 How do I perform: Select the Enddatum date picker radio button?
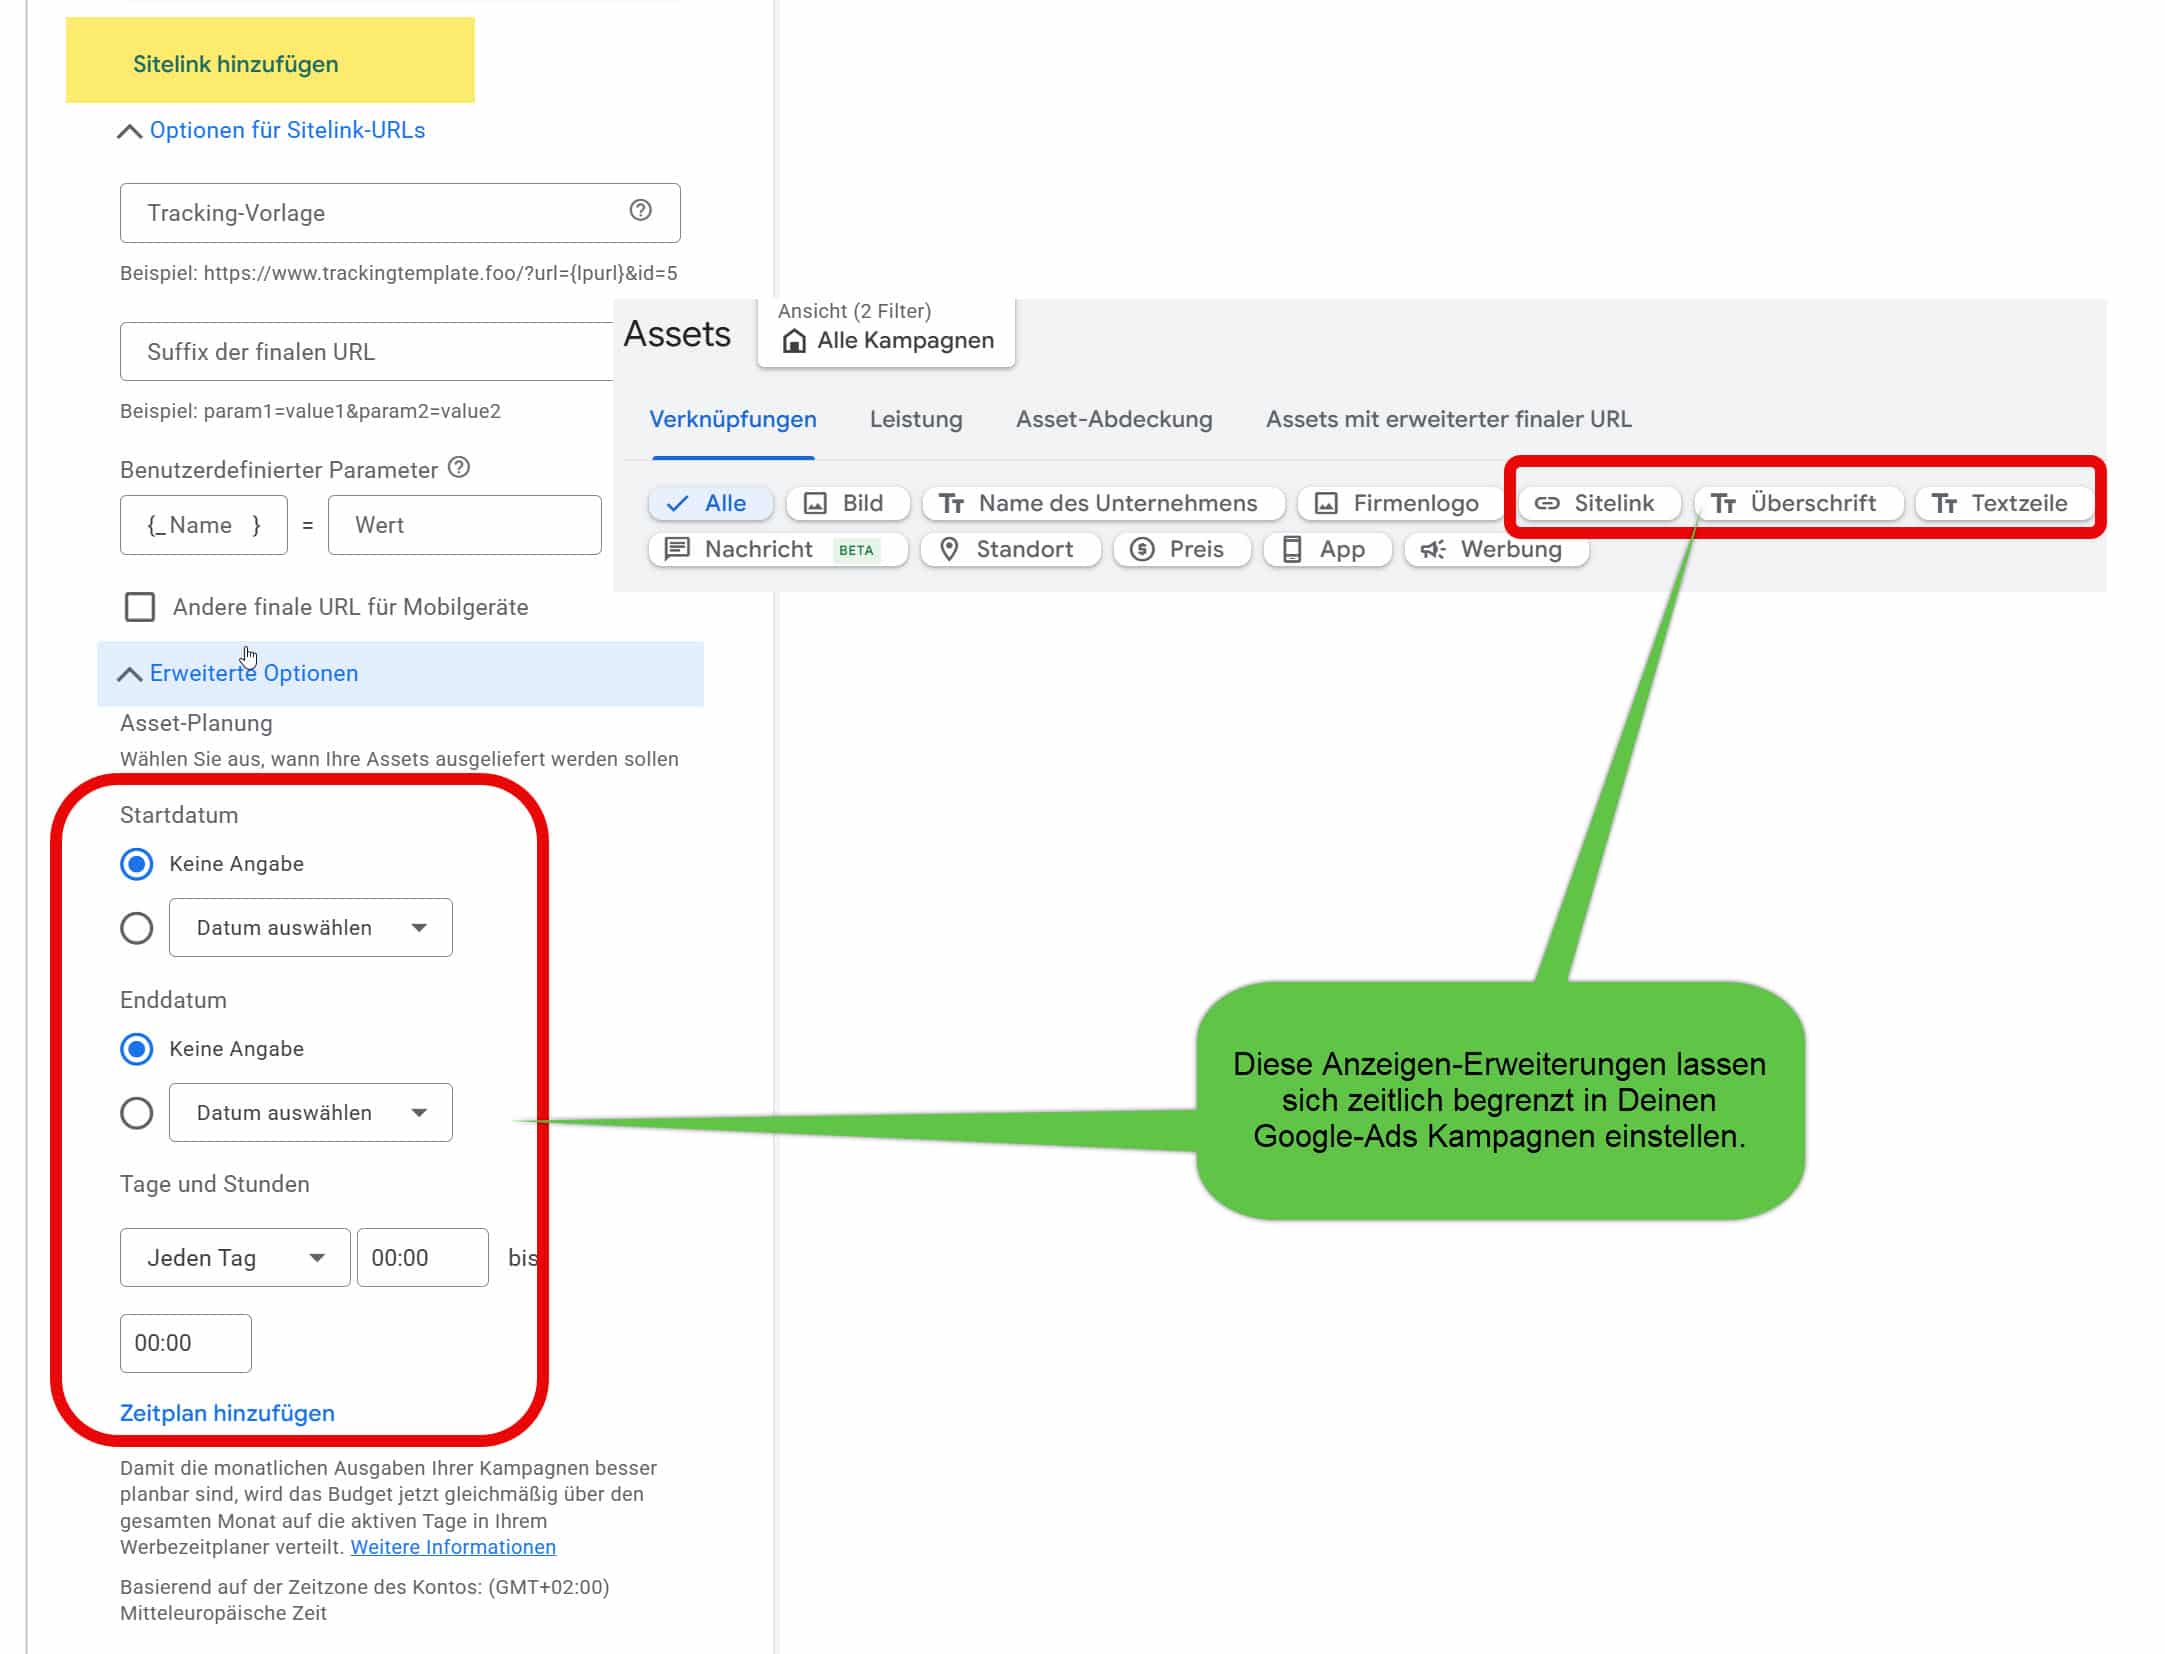coord(136,1113)
